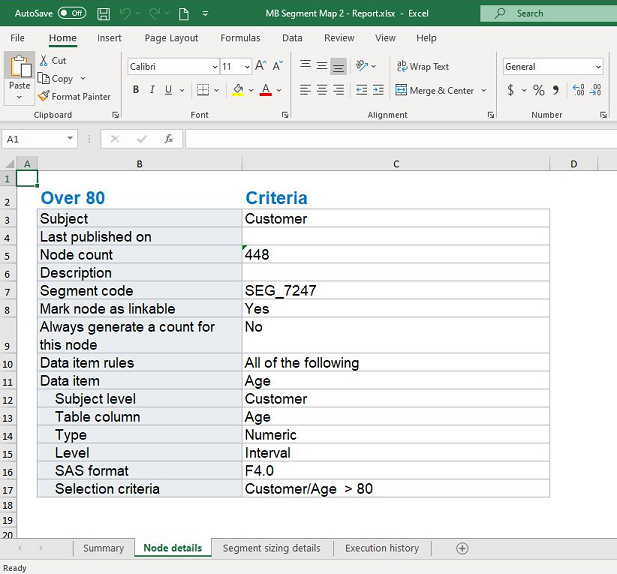Click the Cut button
The image size is (617, 574).
[52, 61]
